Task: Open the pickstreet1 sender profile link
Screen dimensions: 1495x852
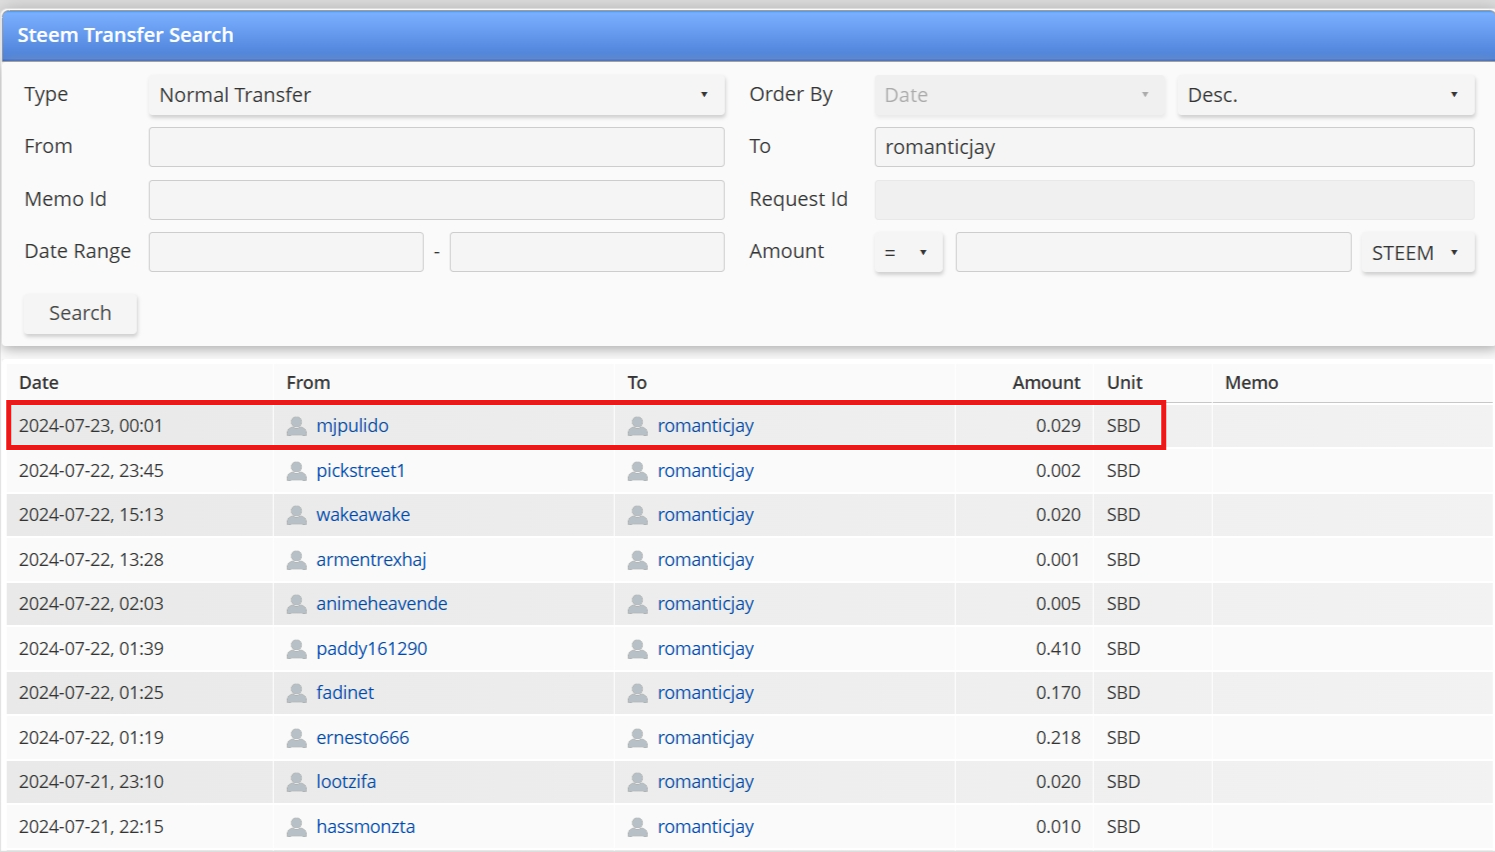Action: [x=360, y=471]
